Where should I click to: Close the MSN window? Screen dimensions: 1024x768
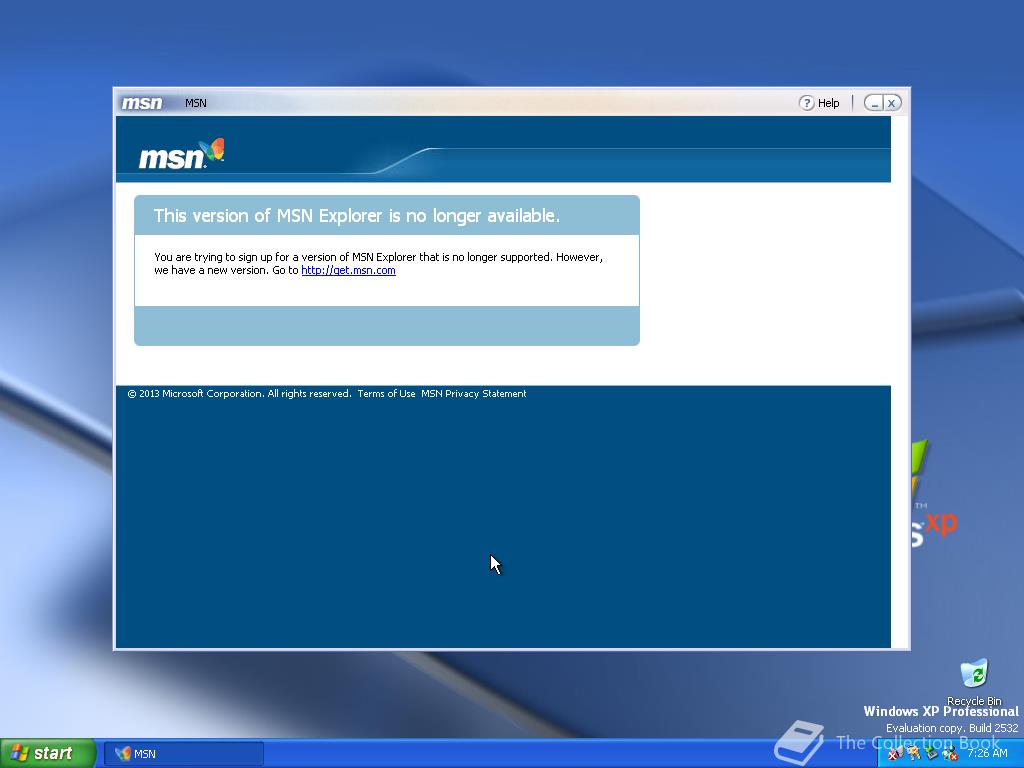[892, 103]
